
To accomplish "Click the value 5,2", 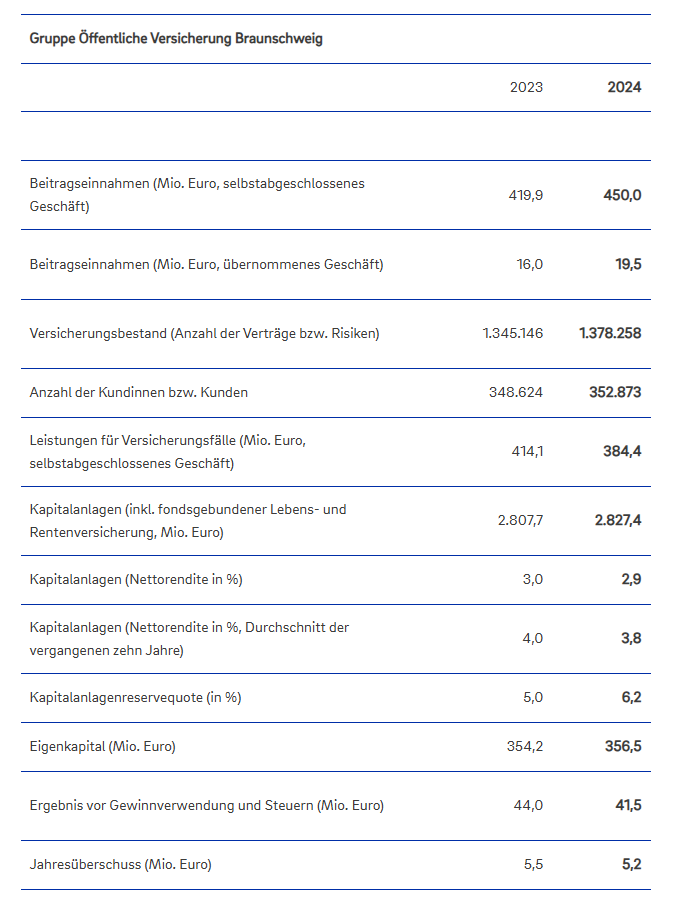I will pos(632,865).
